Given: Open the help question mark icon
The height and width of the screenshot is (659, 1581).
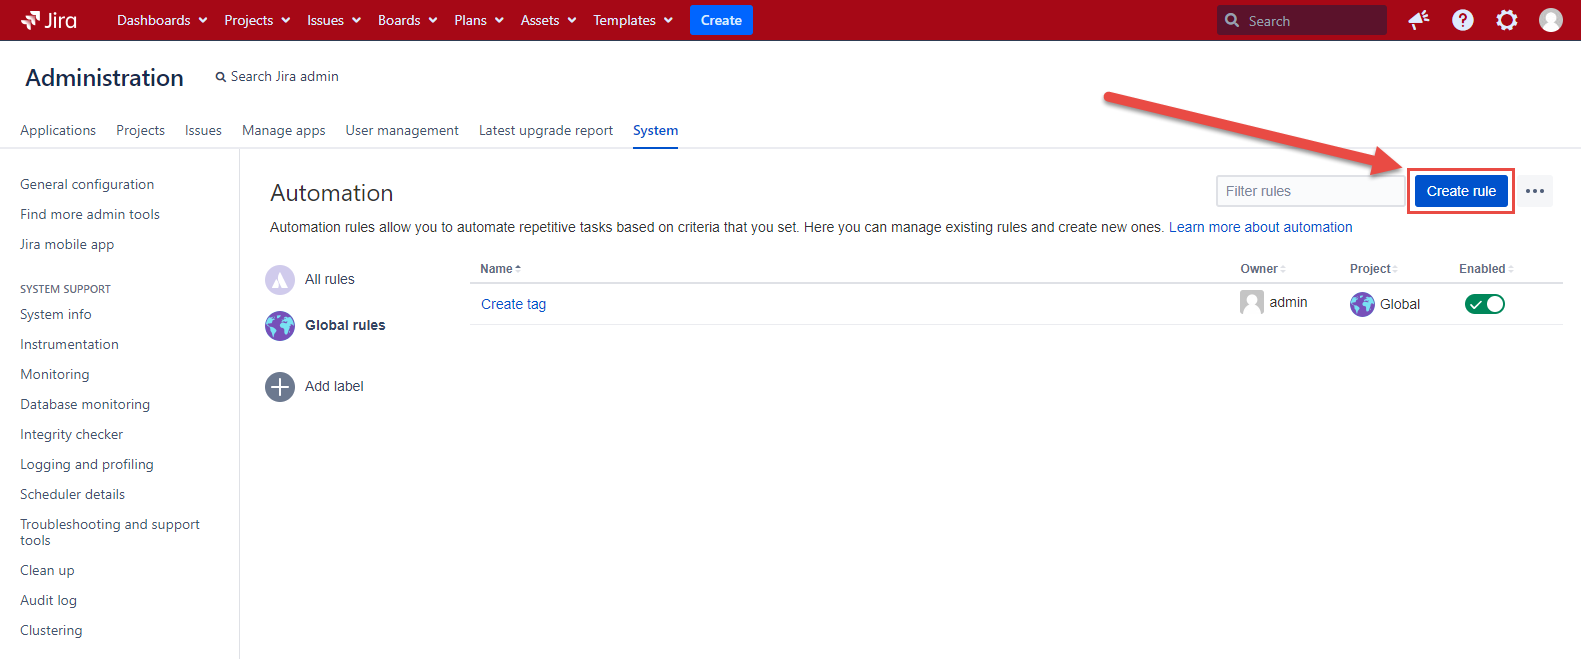Looking at the screenshot, I should point(1462,20).
